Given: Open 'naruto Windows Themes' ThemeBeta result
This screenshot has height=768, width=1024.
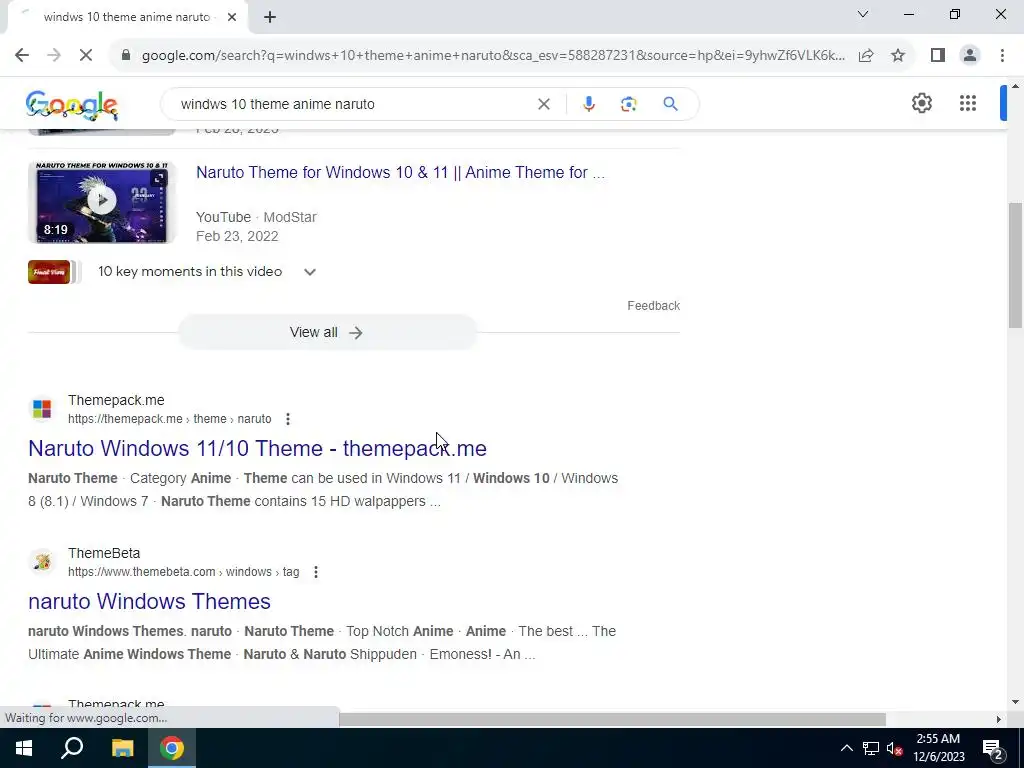Looking at the screenshot, I should point(150,601).
